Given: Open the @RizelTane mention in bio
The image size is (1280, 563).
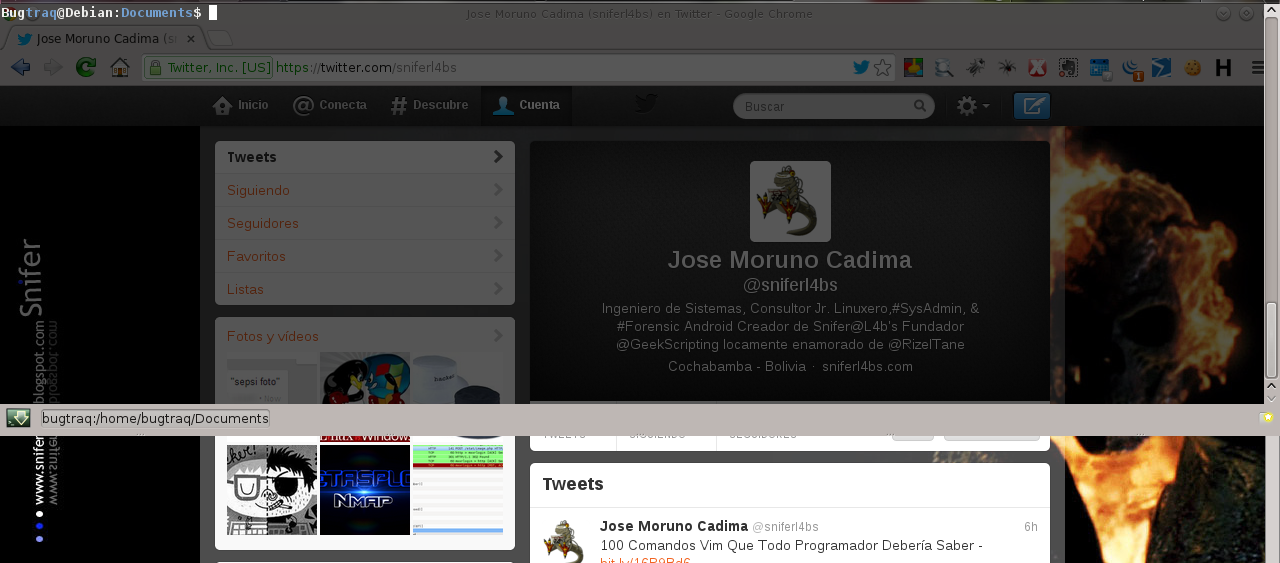Looking at the screenshot, I should (926, 345).
